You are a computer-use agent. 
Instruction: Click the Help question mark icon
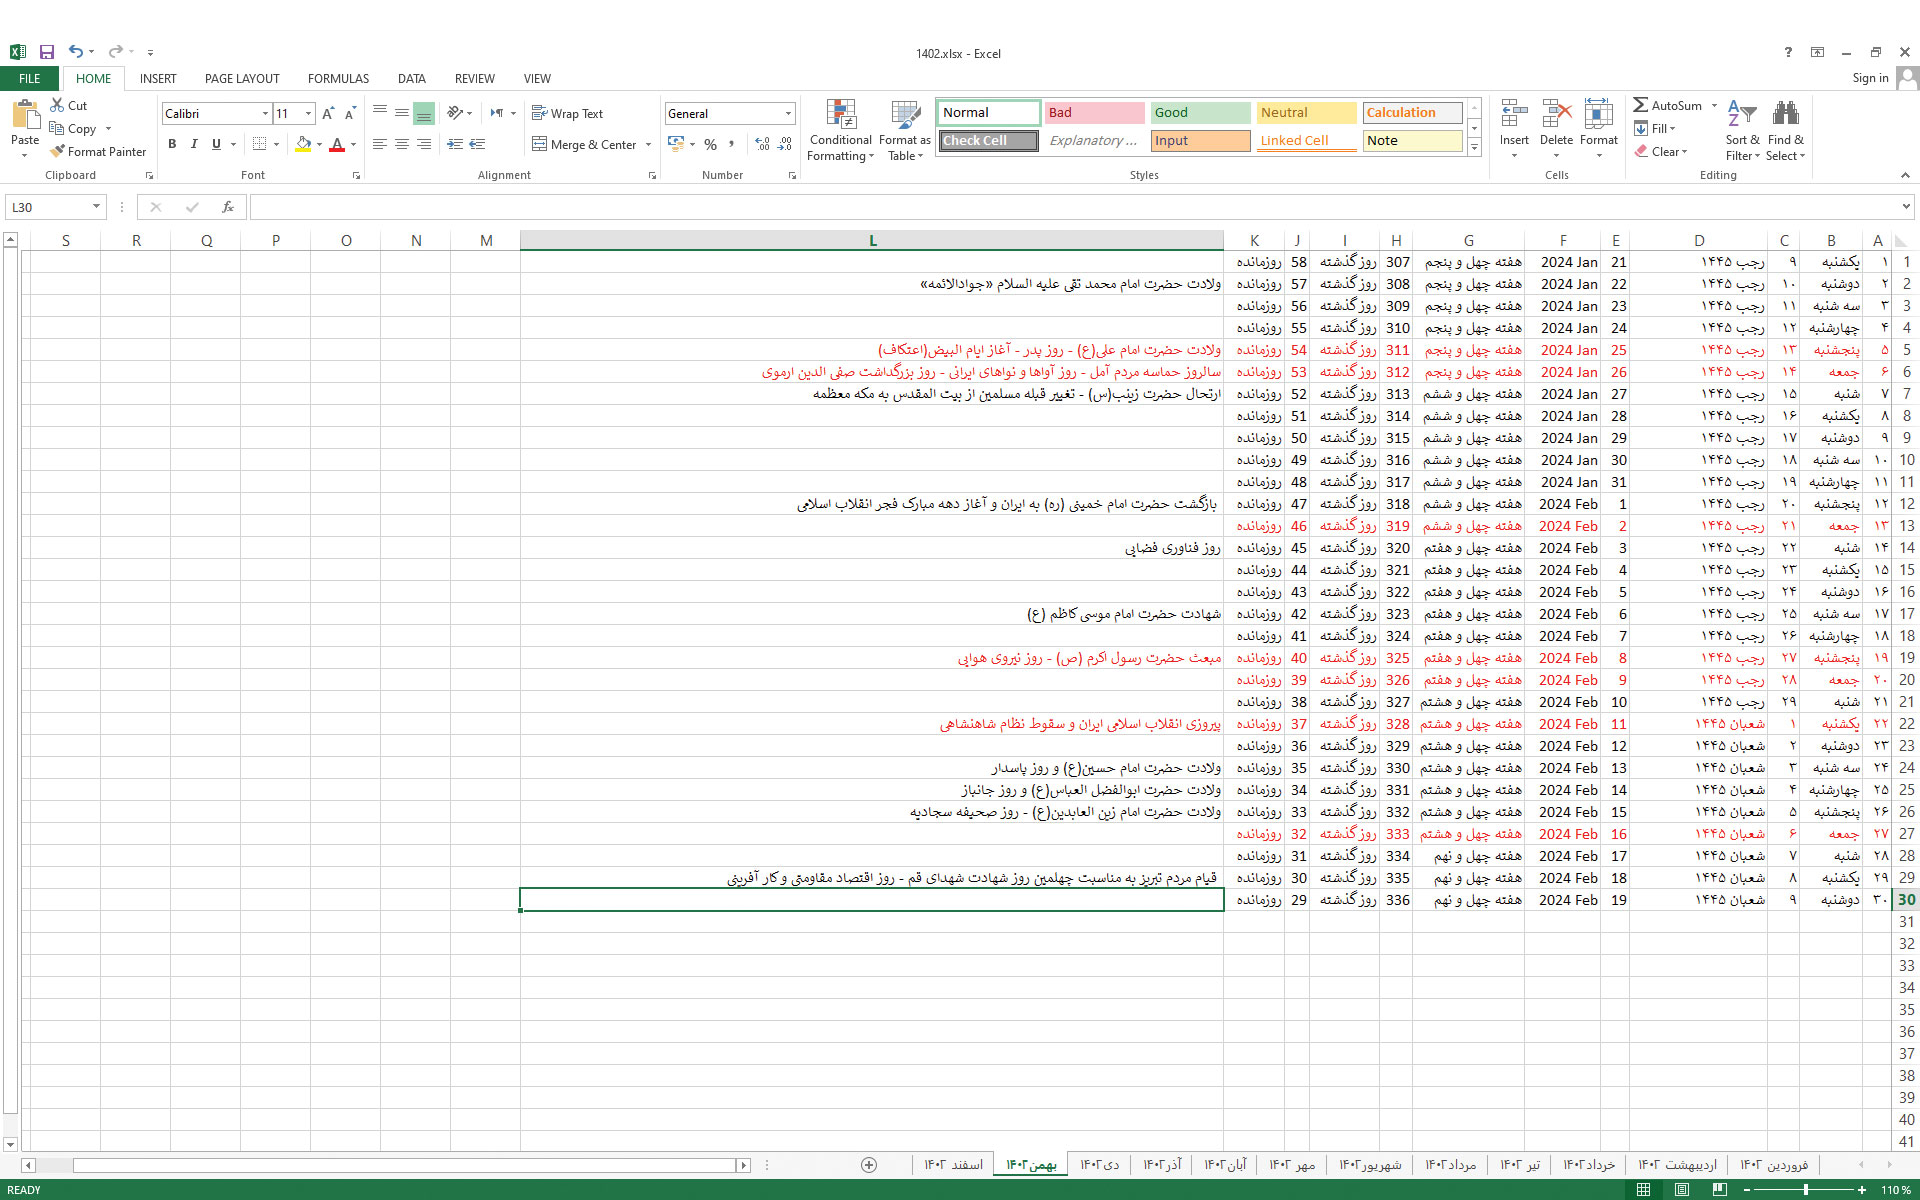click(x=1788, y=52)
